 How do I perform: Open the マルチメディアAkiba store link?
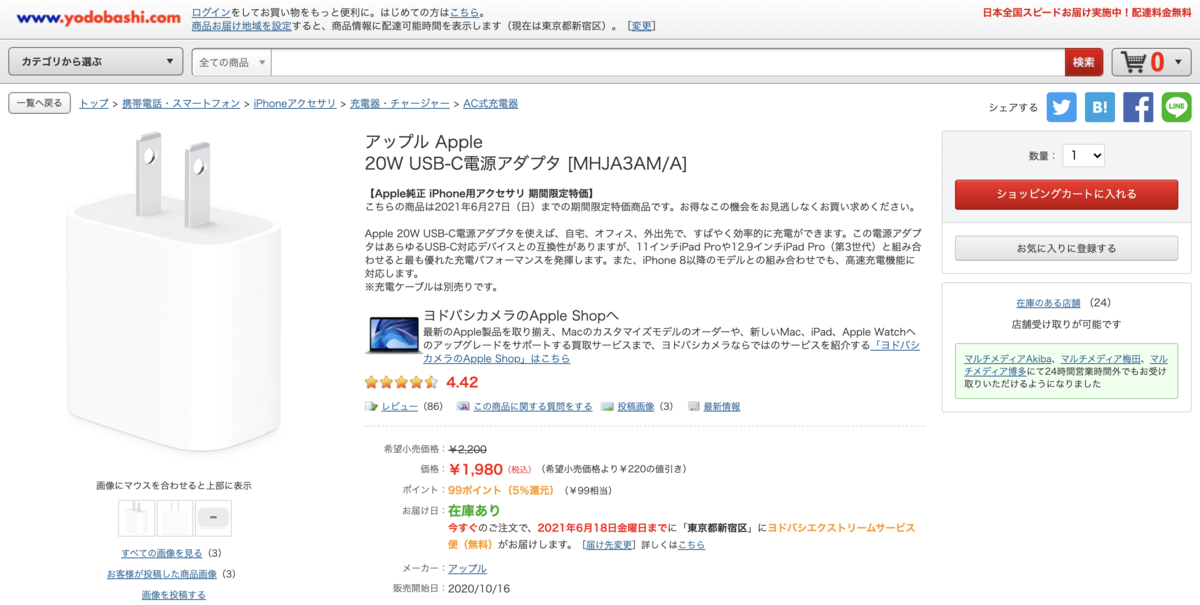(x=1008, y=359)
